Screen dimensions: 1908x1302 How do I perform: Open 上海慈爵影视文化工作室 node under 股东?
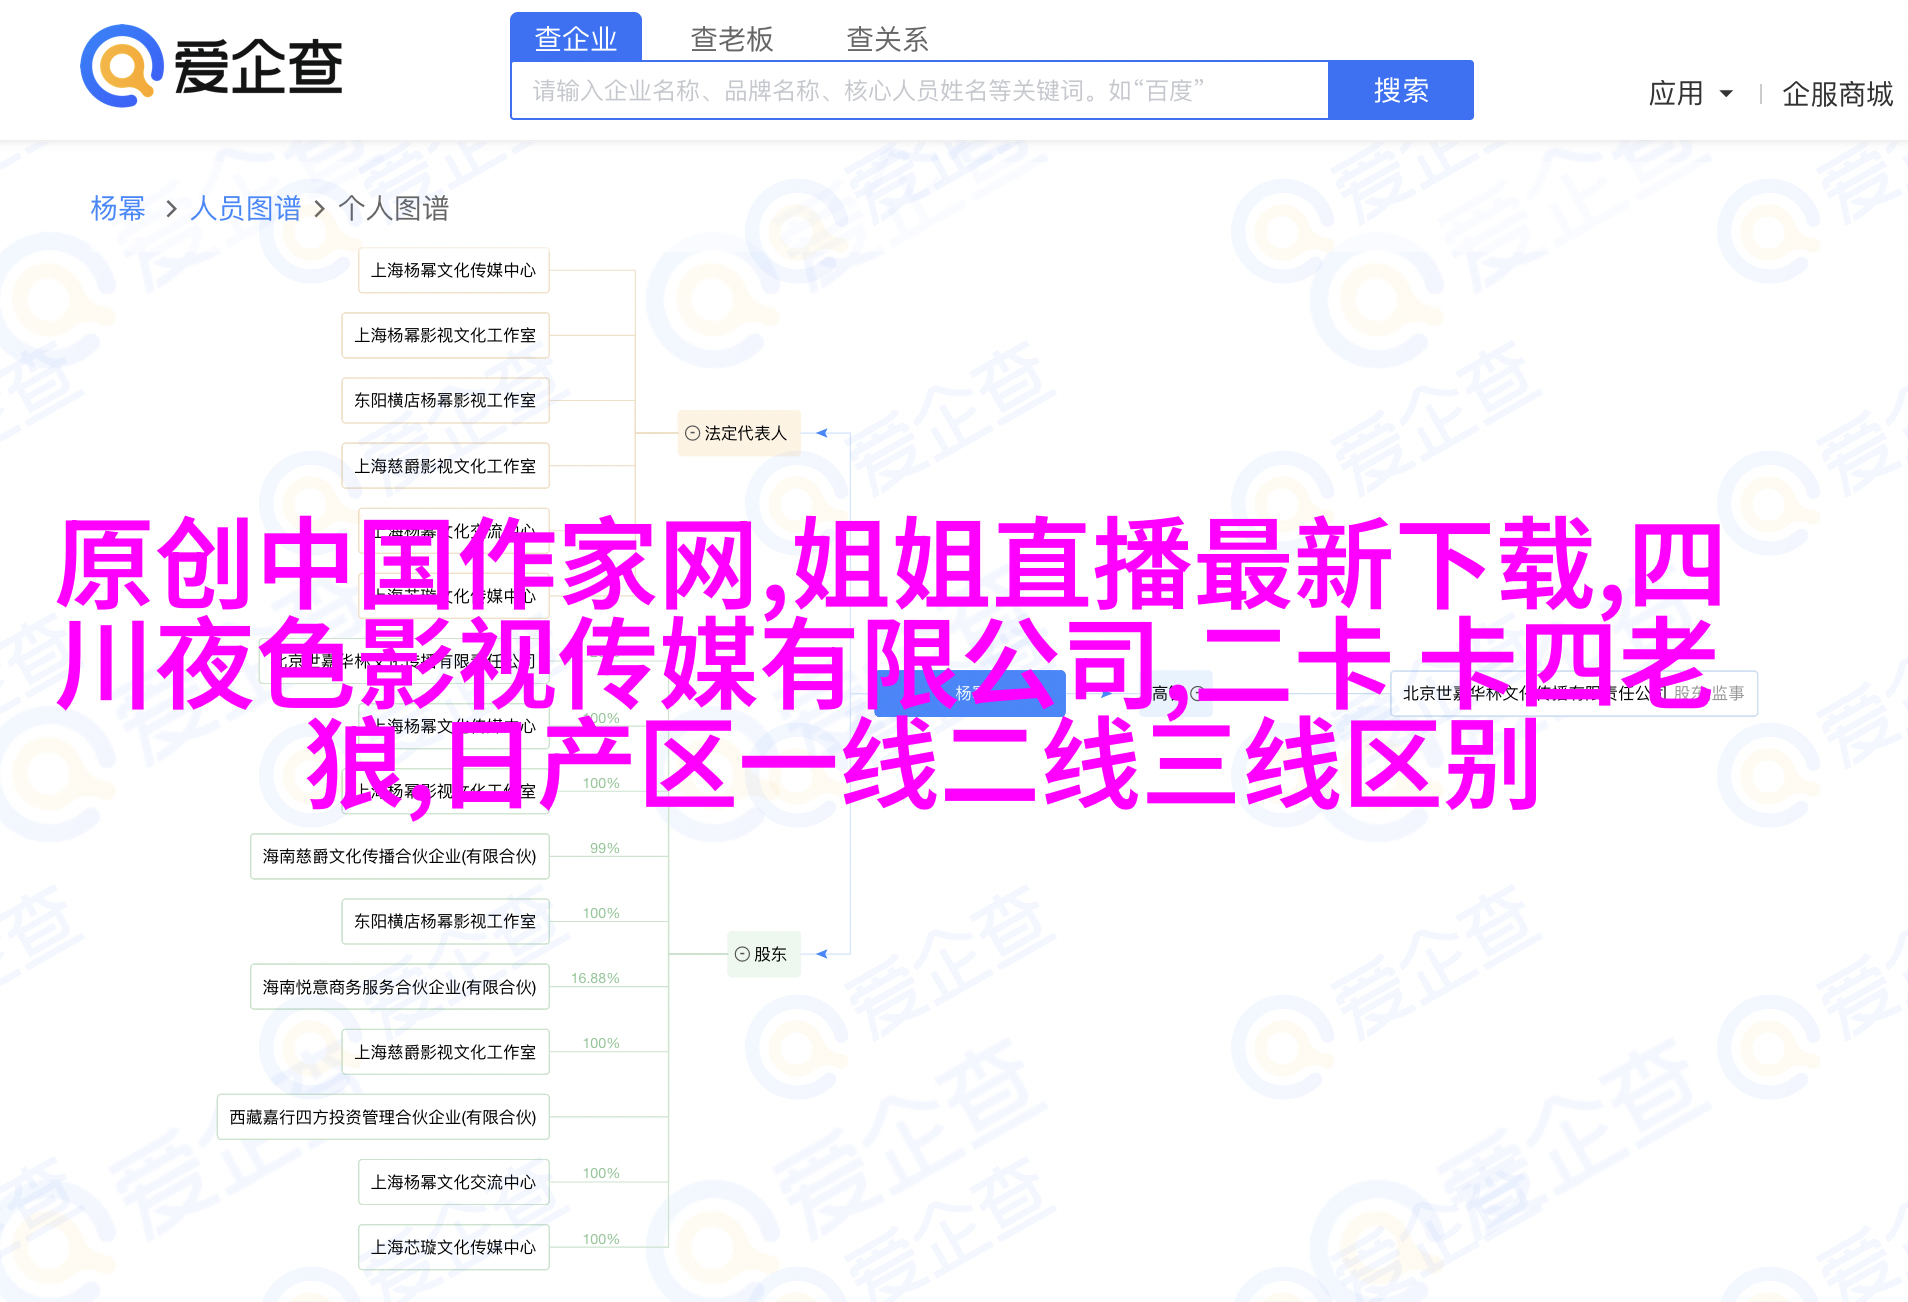point(445,1052)
